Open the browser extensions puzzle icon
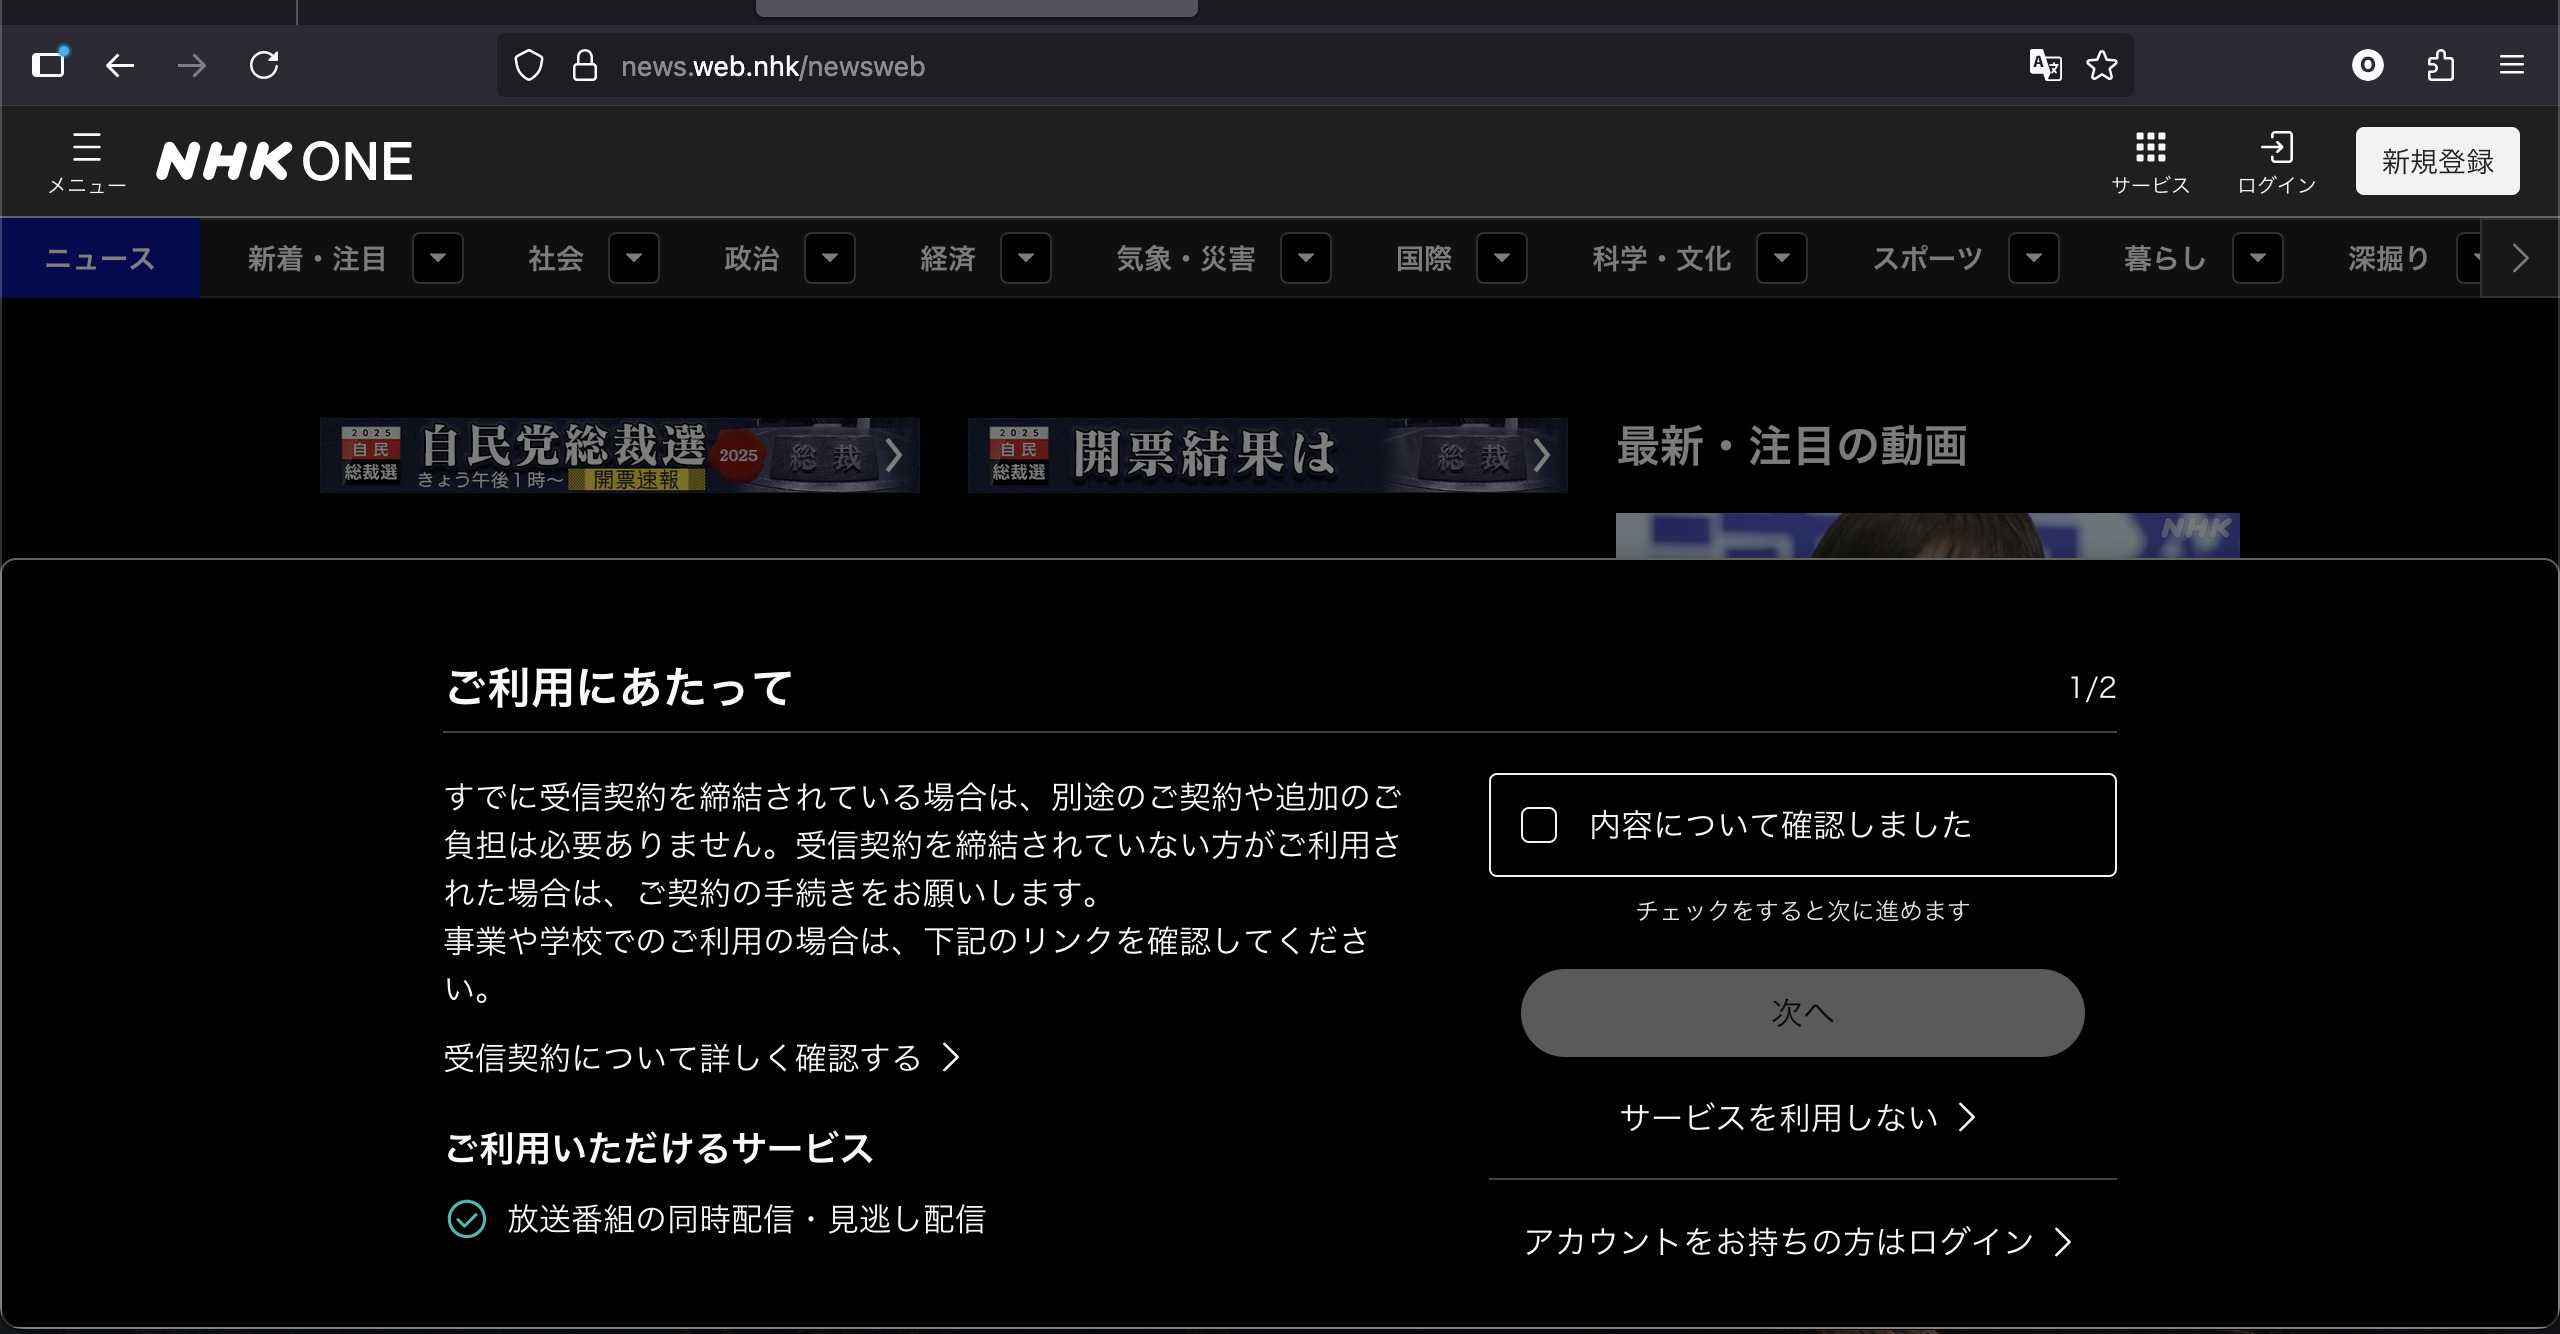This screenshot has width=2560, height=1334. (x=2441, y=66)
